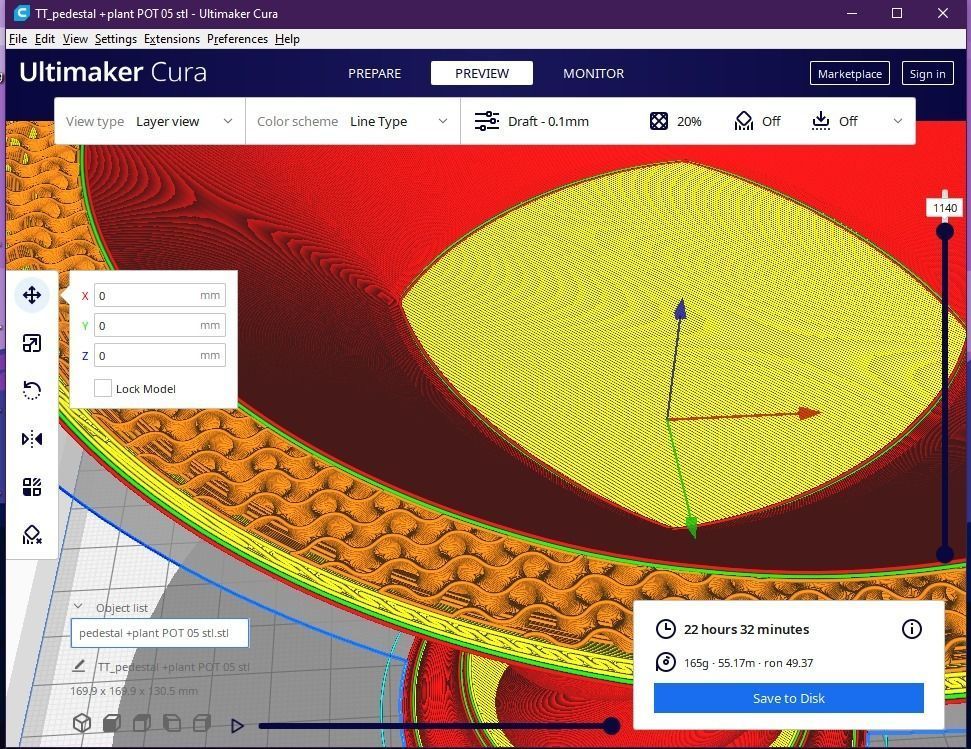Screen dimensions: 971x749
Task: Click the Cura logo in title bar
Action: click(20, 13)
